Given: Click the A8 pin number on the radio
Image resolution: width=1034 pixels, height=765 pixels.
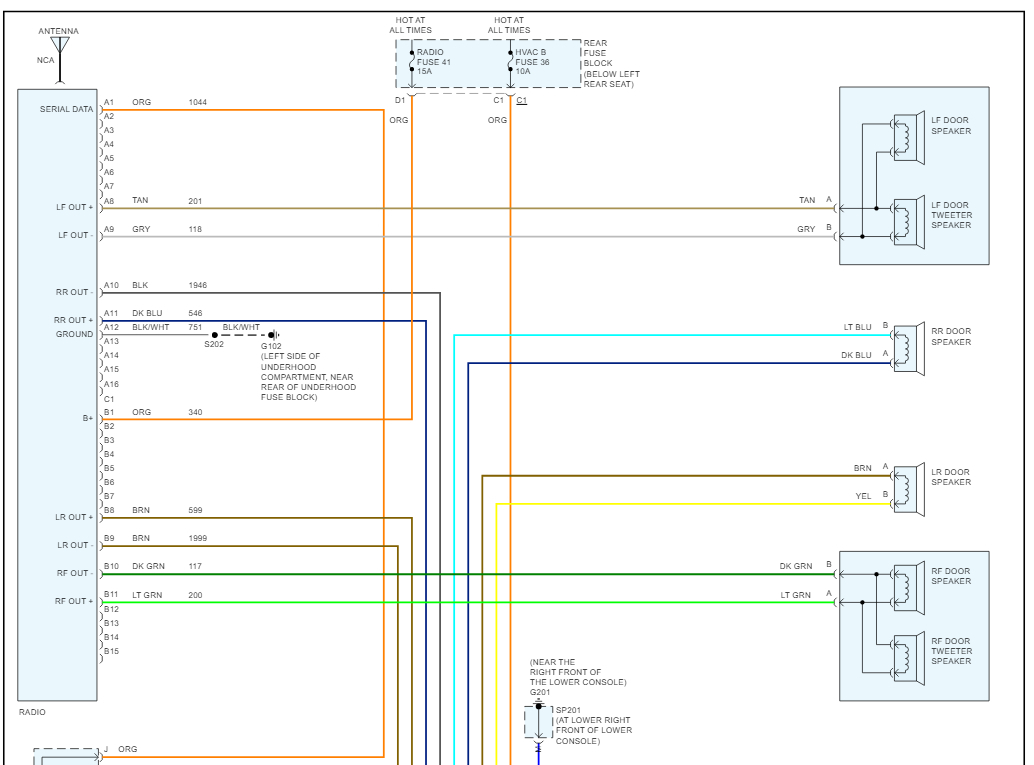Looking at the screenshot, I should click(109, 200).
